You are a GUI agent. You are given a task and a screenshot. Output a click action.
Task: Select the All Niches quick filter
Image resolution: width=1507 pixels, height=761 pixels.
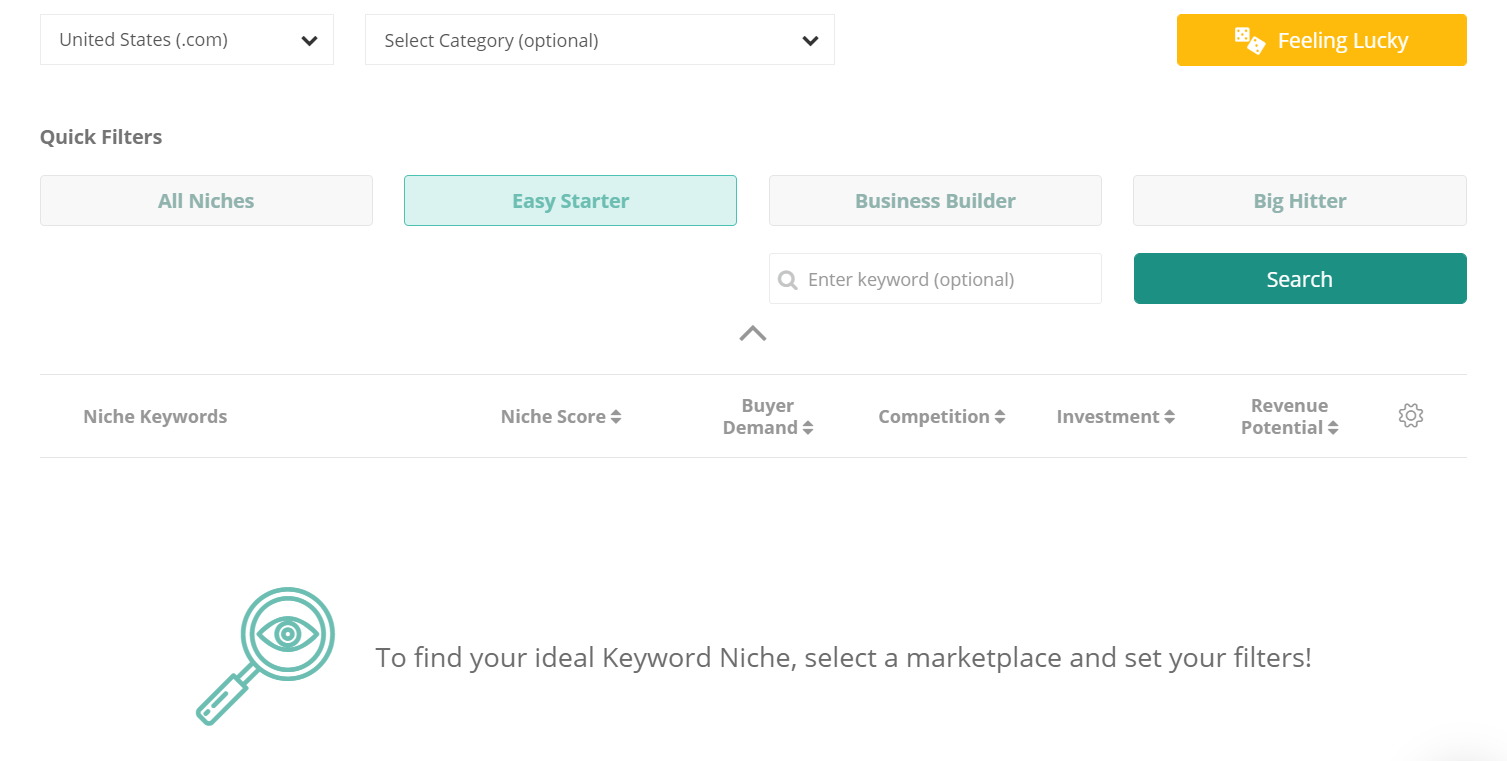coord(206,201)
